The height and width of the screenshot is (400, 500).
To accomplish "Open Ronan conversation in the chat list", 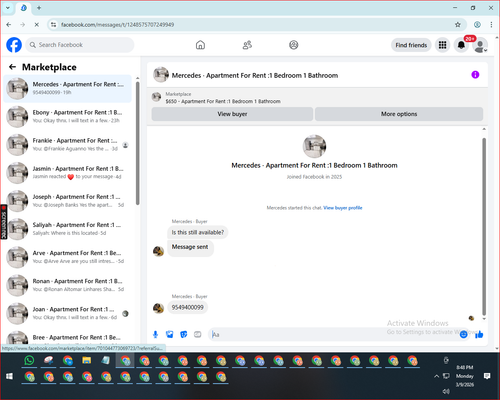I will coord(67,285).
